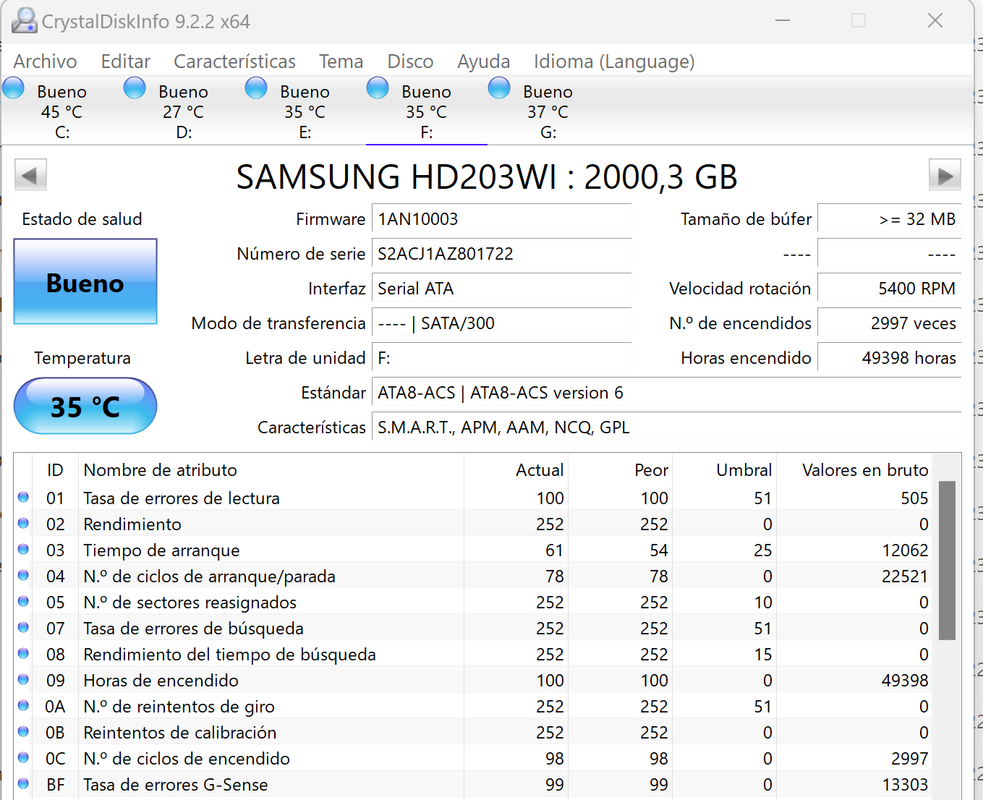Go to previous disk with left arrow

(30, 176)
